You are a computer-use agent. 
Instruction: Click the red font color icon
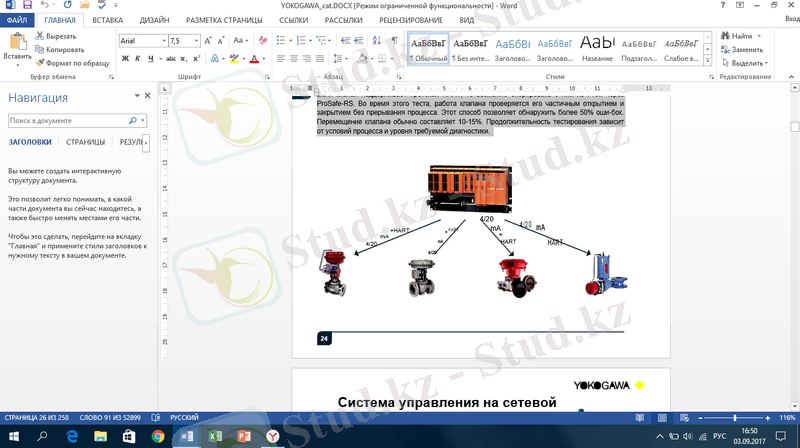[x=254, y=59]
